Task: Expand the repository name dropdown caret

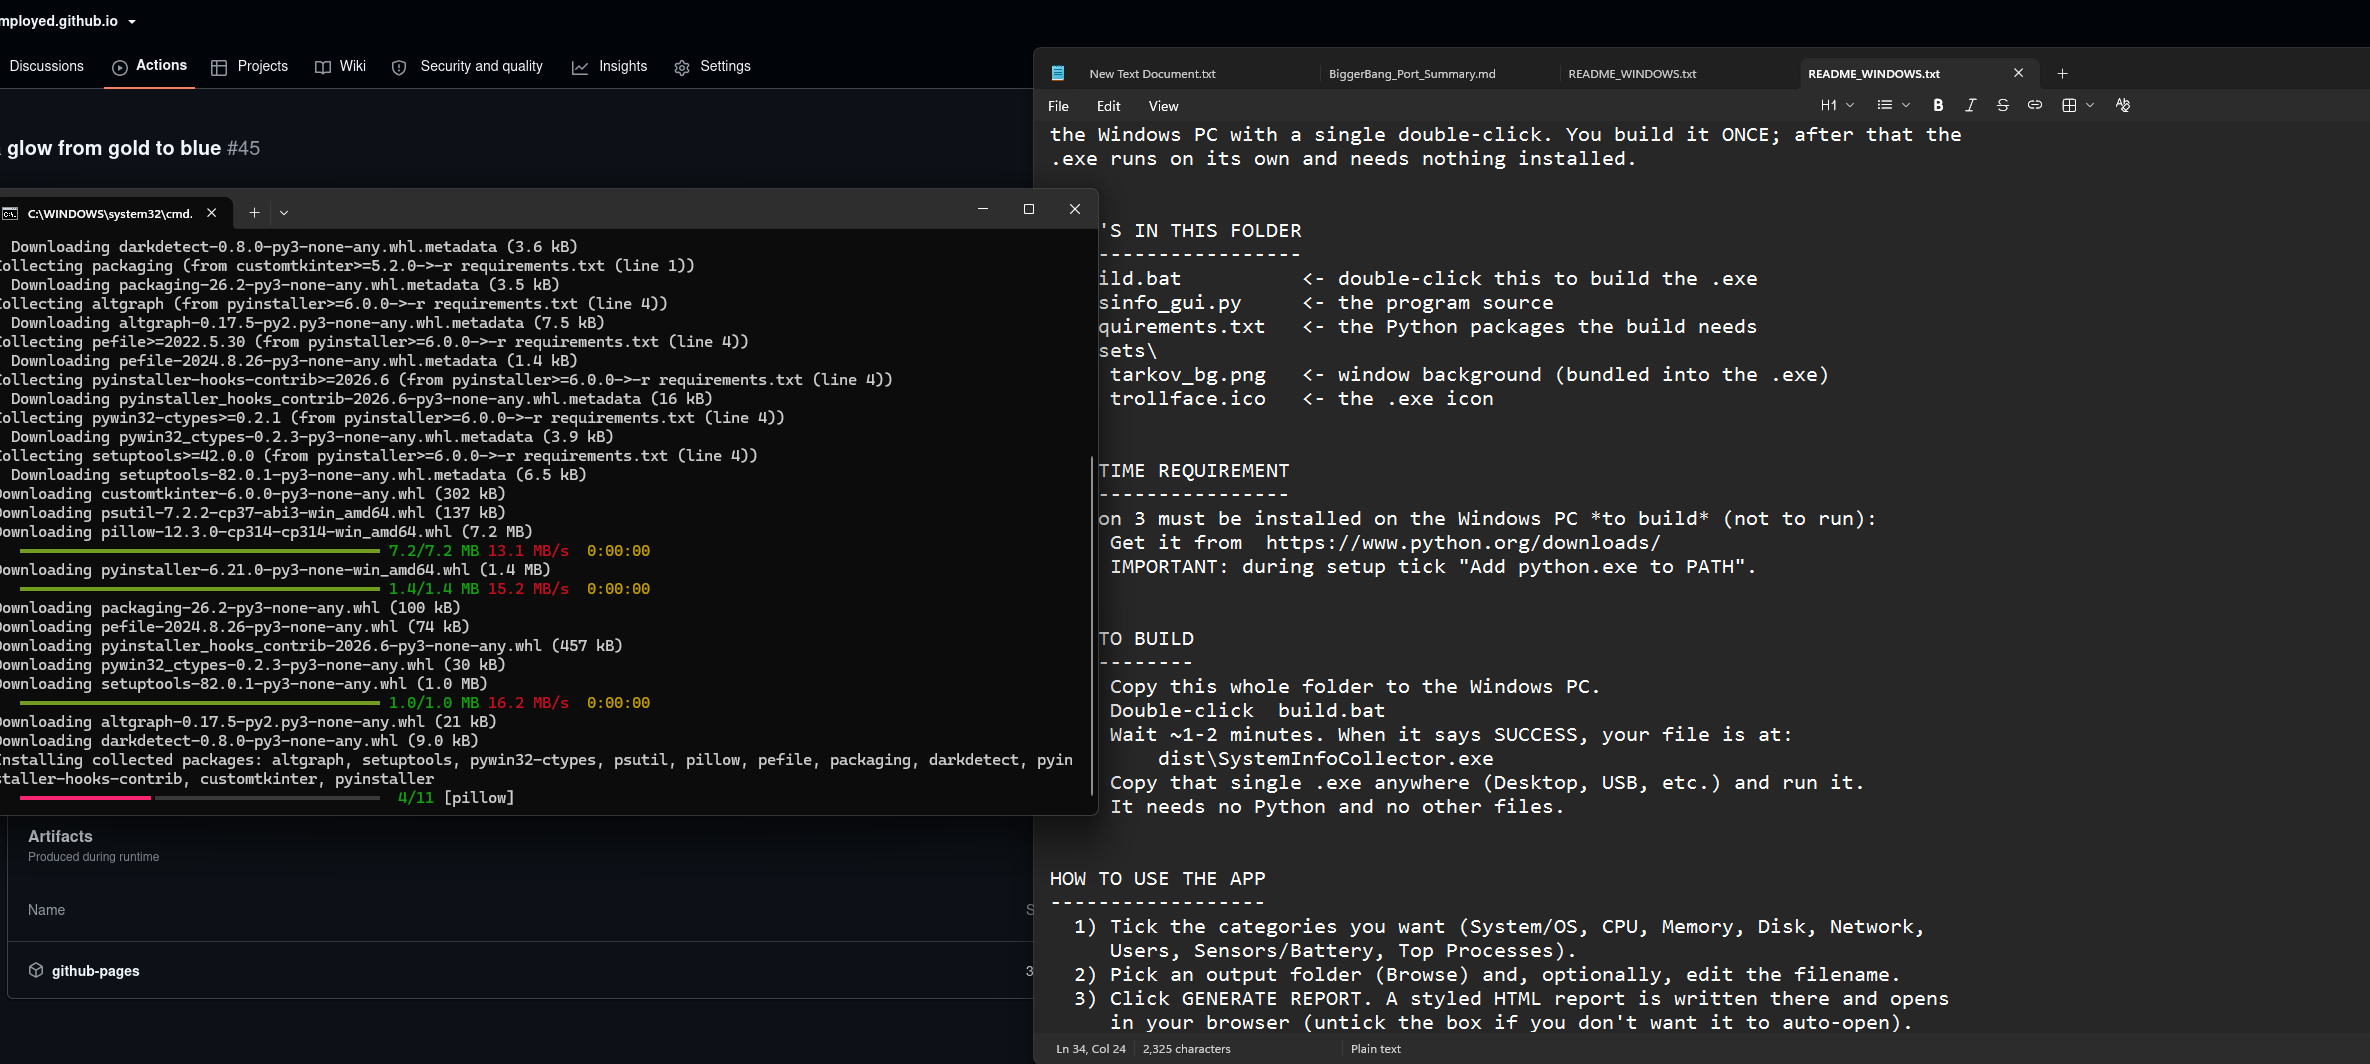Action: click(x=132, y=22)
